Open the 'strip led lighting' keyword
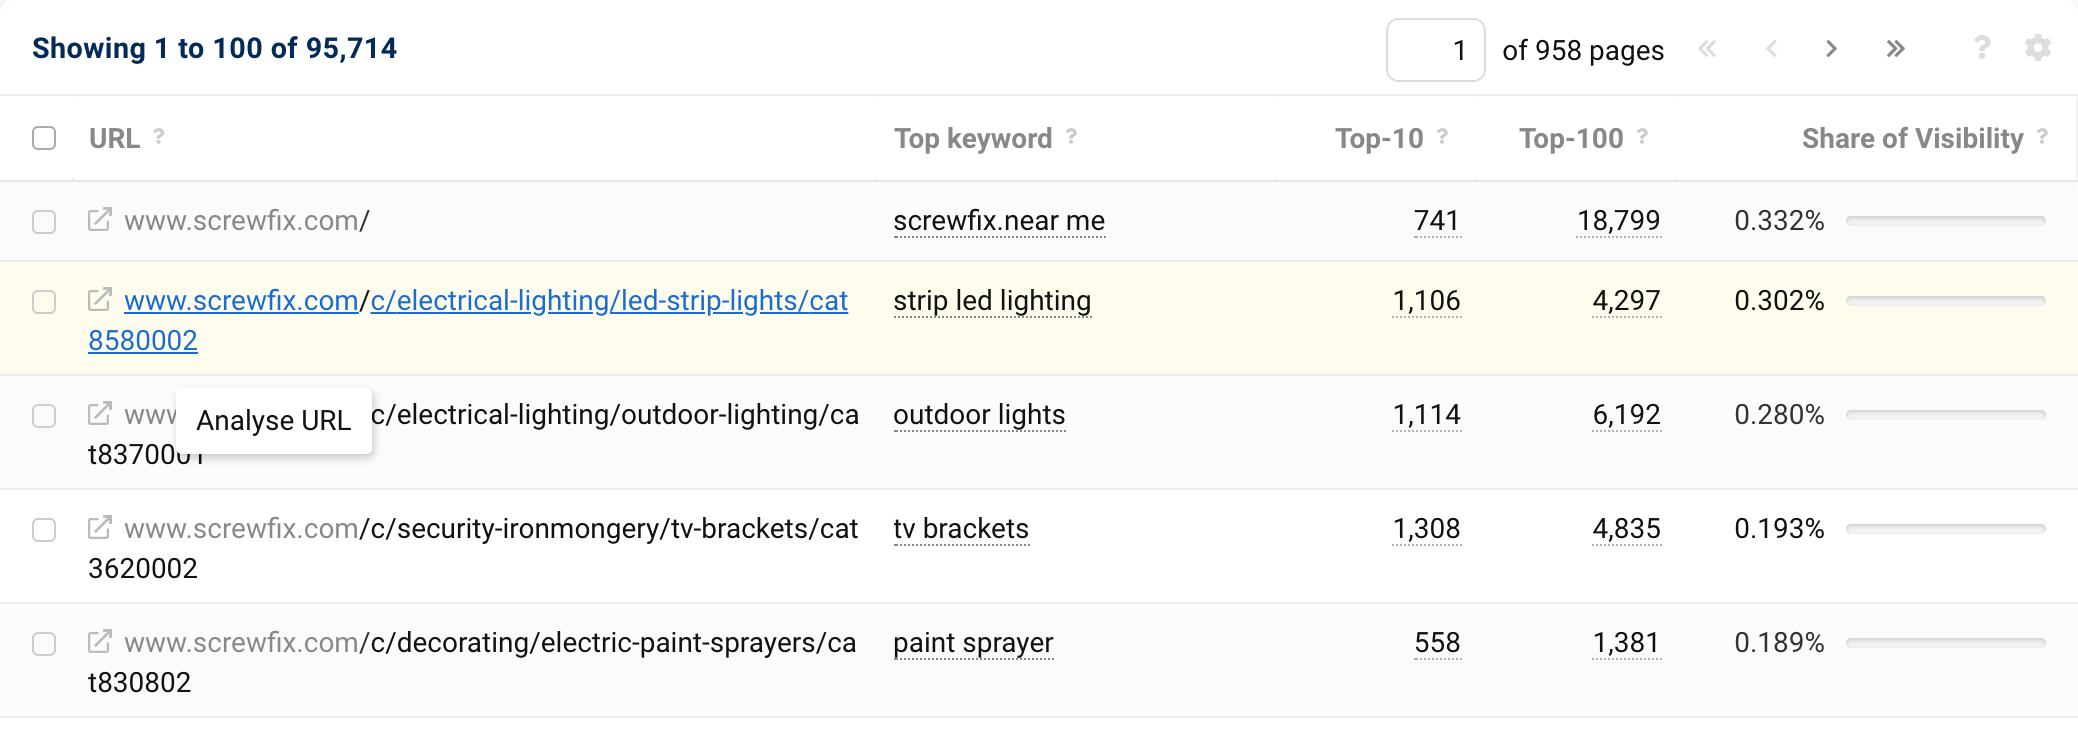Viewport: 2078px width, 730px height. pyautogui.click(x=992, y=301)
